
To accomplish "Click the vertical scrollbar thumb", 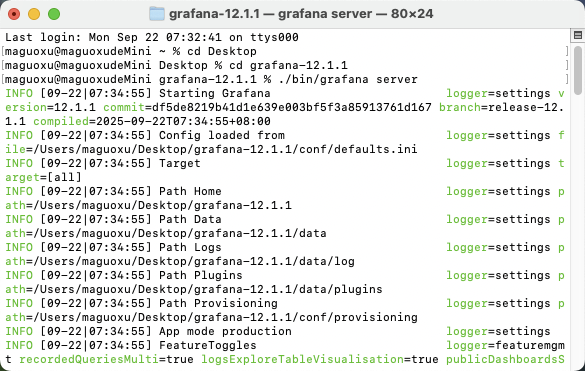I will [578, 71].
